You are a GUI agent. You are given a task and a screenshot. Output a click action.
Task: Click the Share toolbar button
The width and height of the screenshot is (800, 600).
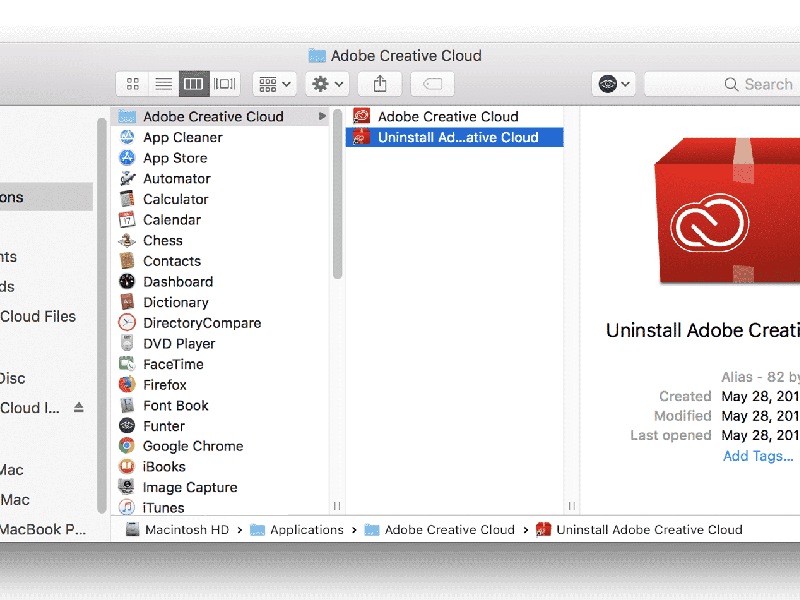pyautogui.click(x=380, y=84)
